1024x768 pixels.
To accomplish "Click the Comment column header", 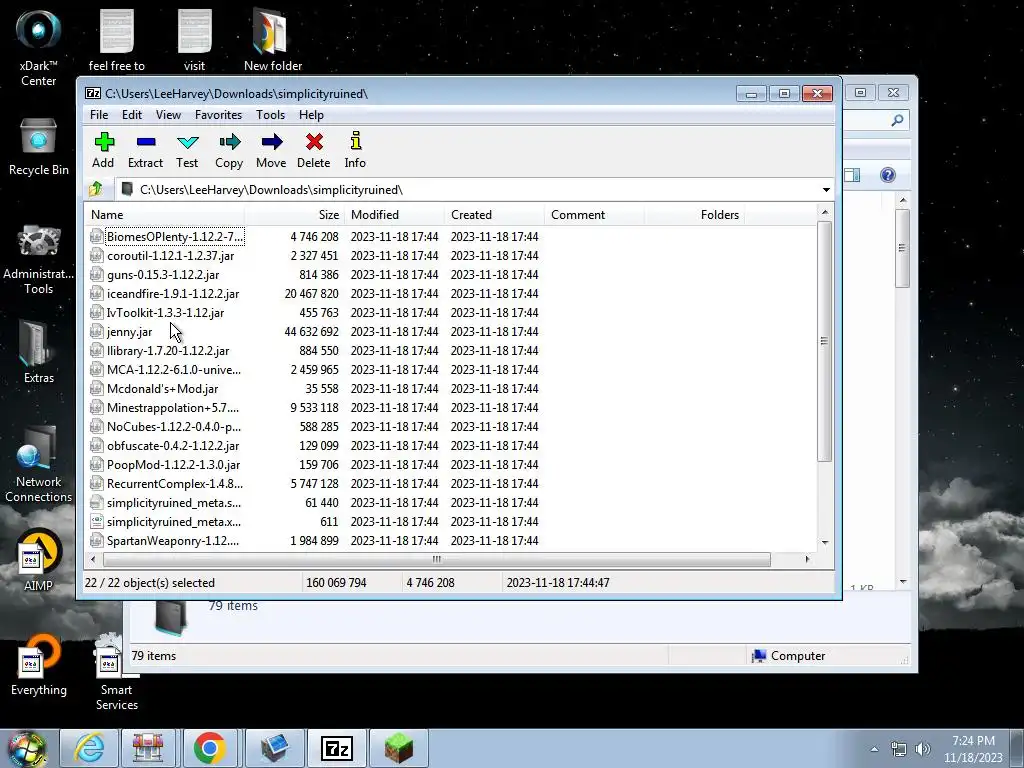I will click(594, 215).
